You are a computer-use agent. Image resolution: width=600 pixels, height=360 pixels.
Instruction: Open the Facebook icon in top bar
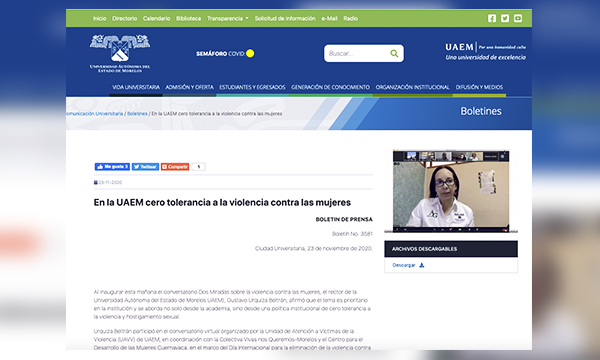point(492,18)
